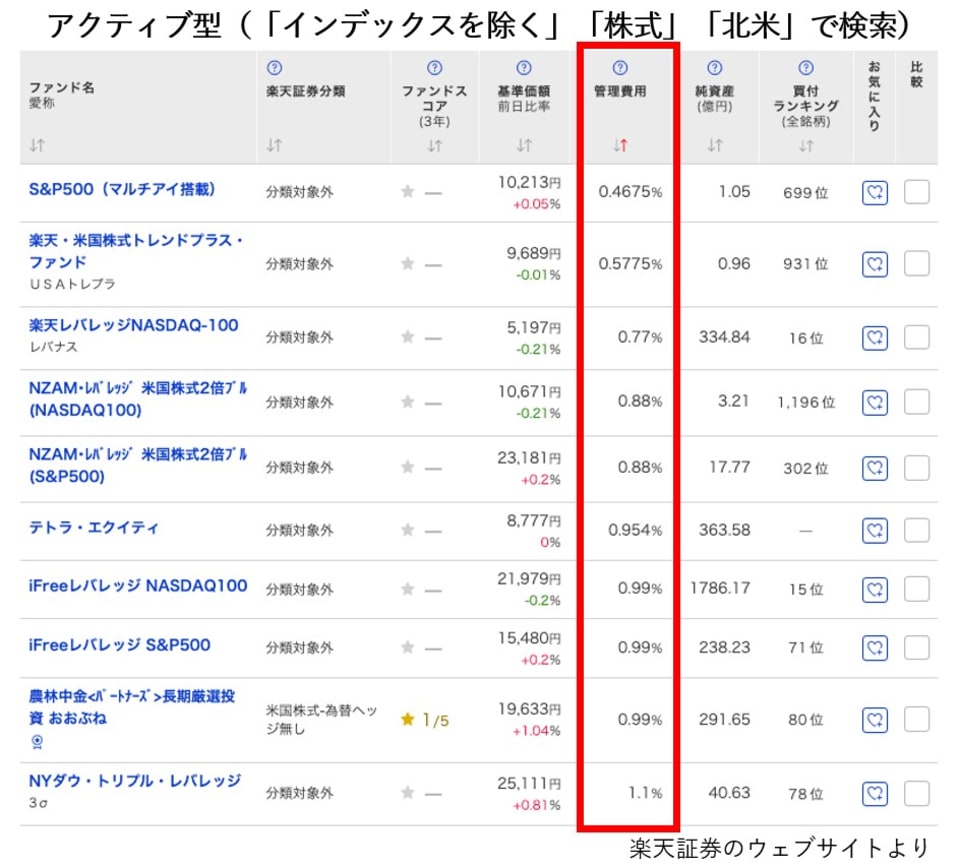Click 1786.17 net assets value
This screenshot has height=866, width=960.
[x=719, y=589]
